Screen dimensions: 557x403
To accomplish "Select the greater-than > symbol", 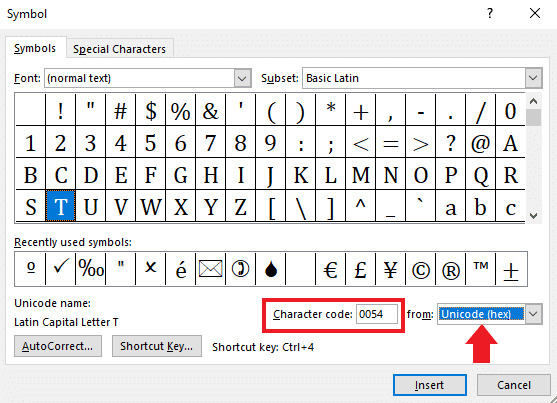I will click(x=420, y=142).
